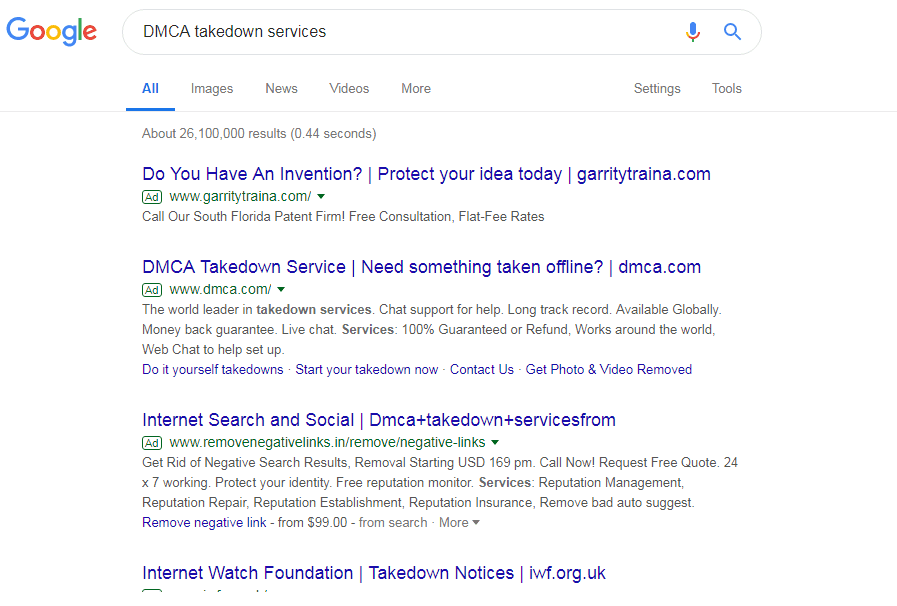Click the search box with DMCA query

pyautogui.click(x=400, y=32)
